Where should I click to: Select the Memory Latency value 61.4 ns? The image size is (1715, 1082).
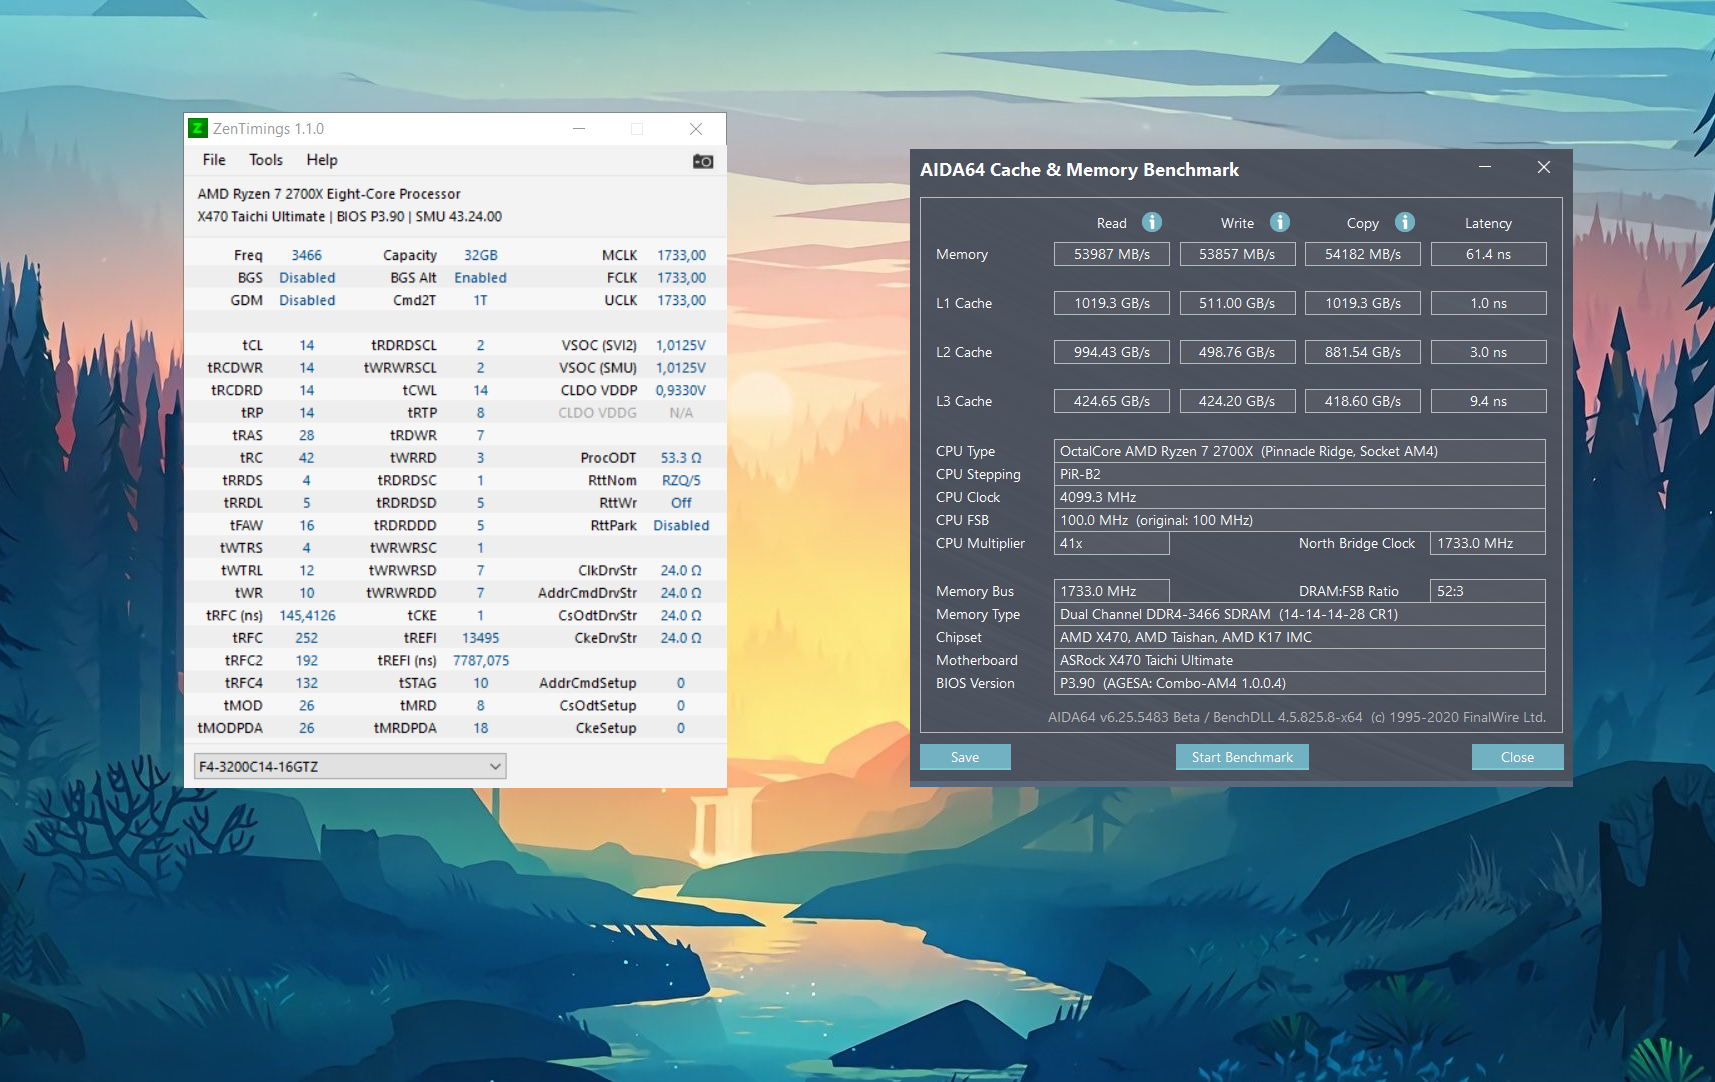1489,254
